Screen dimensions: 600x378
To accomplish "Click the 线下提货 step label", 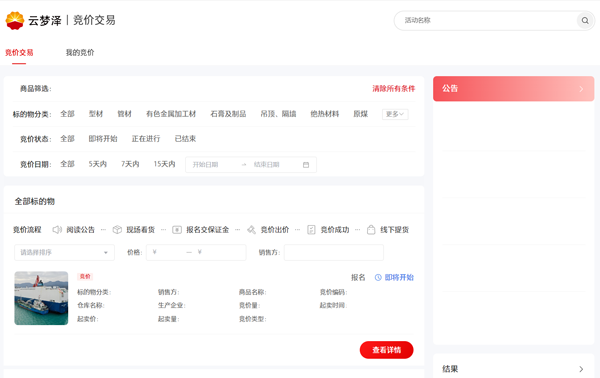I will pyautogui.click(x=395, y=230).
